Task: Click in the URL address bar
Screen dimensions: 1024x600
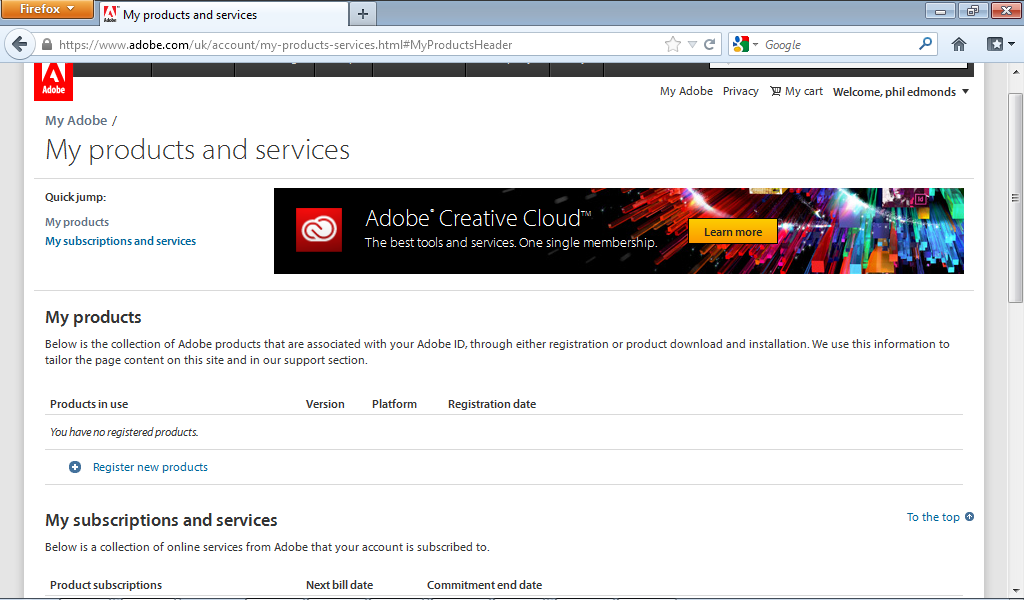Action: [359, 44]
